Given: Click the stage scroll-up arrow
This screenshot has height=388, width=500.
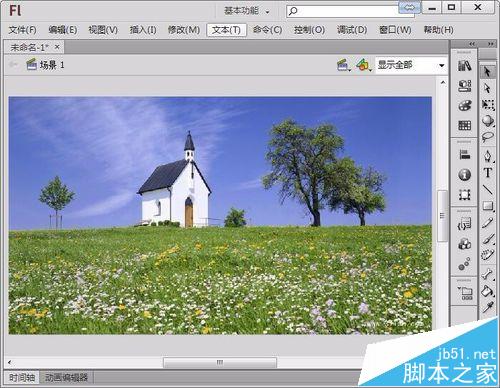Looking at the screenshot, I should tap(443, 82).
